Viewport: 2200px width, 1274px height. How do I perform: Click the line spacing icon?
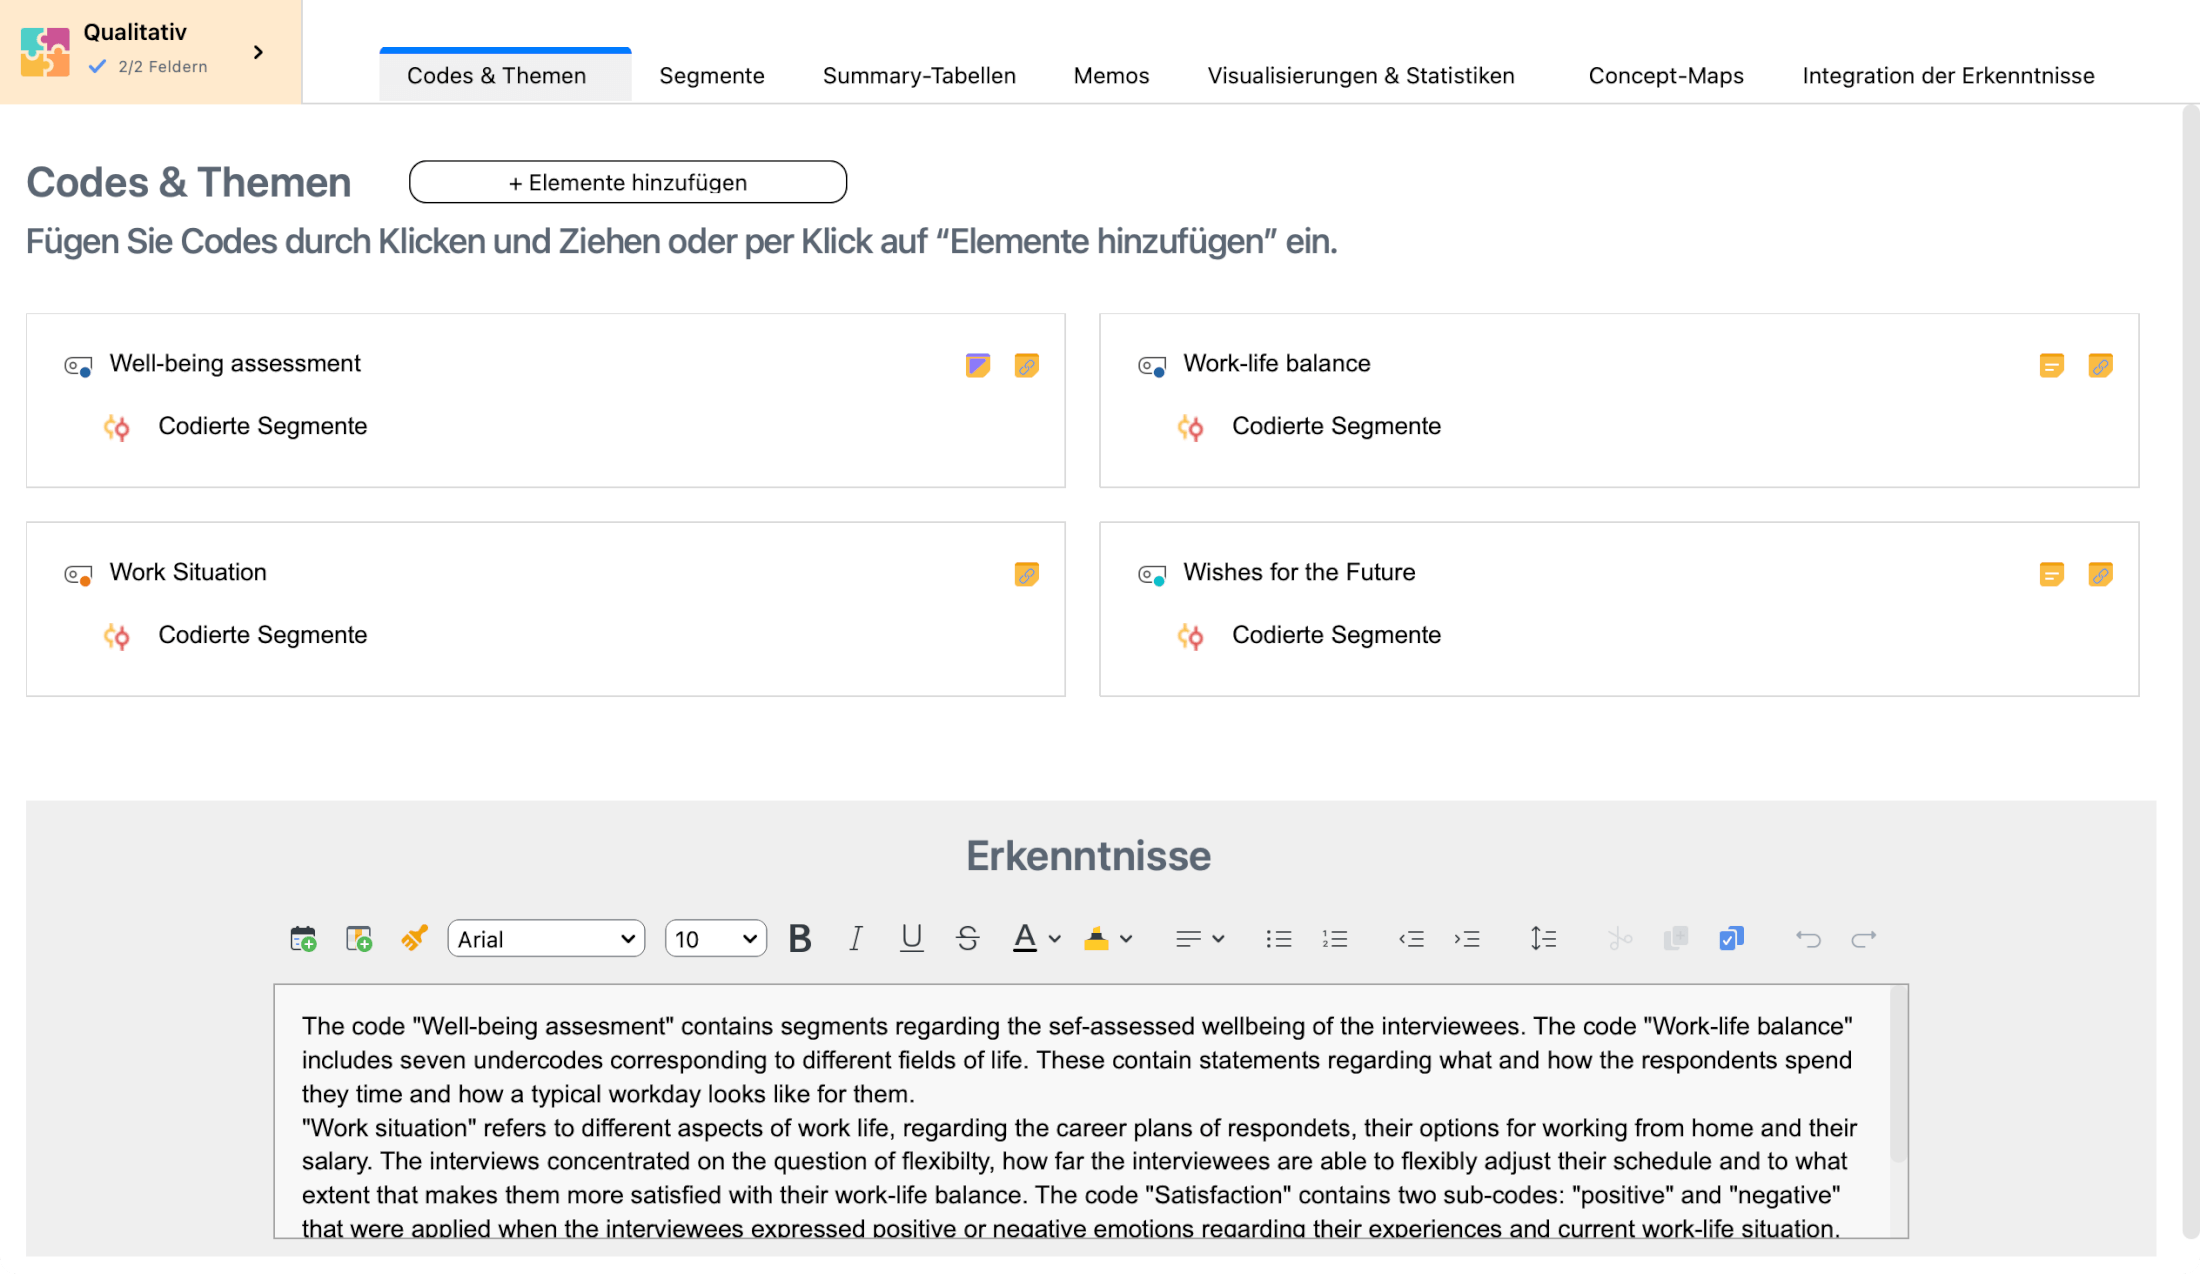[x=1543, y=938]
